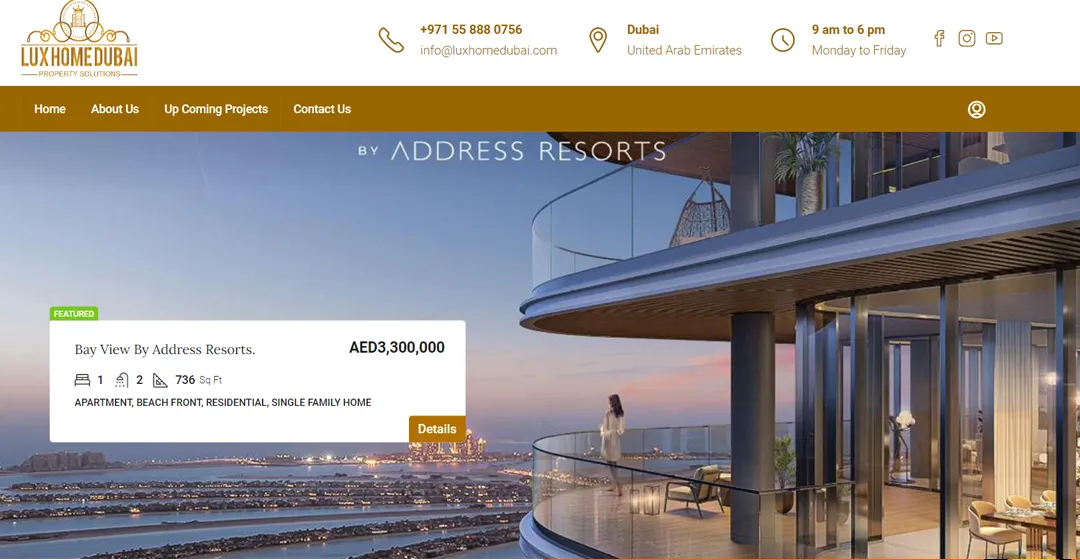Open the YouTube social icon

[994, 39]
